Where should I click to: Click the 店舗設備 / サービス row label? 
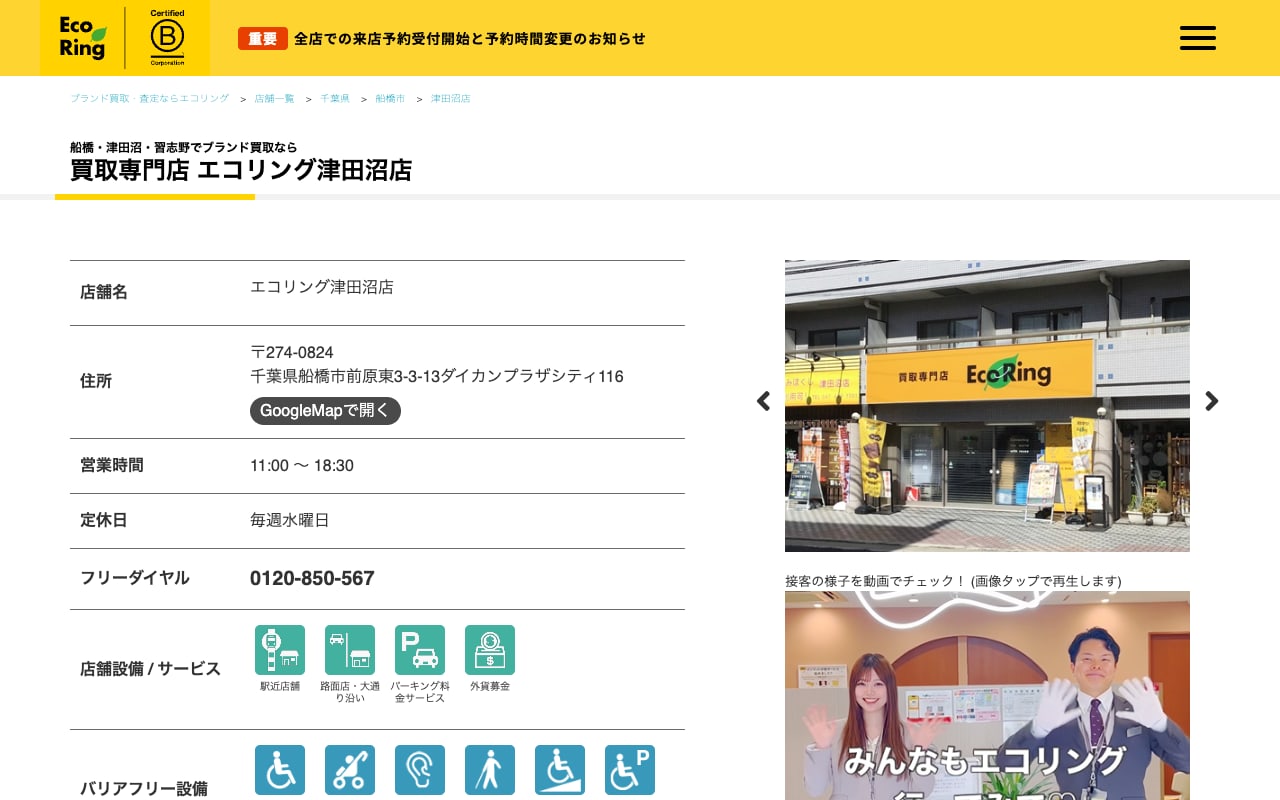150,669
